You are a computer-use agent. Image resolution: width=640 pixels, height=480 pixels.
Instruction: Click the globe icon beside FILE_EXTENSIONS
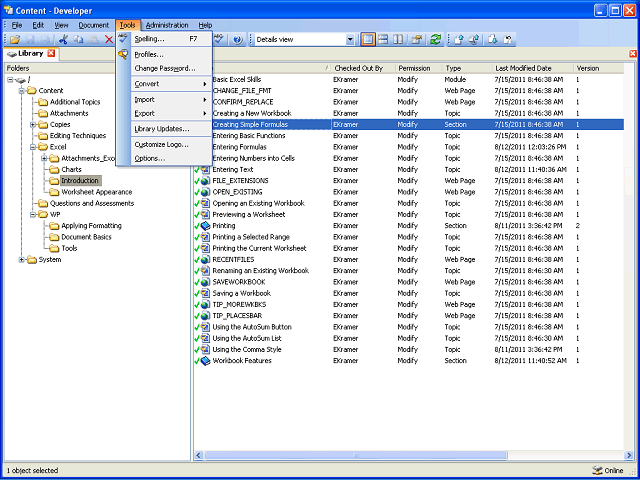(205, 181)
